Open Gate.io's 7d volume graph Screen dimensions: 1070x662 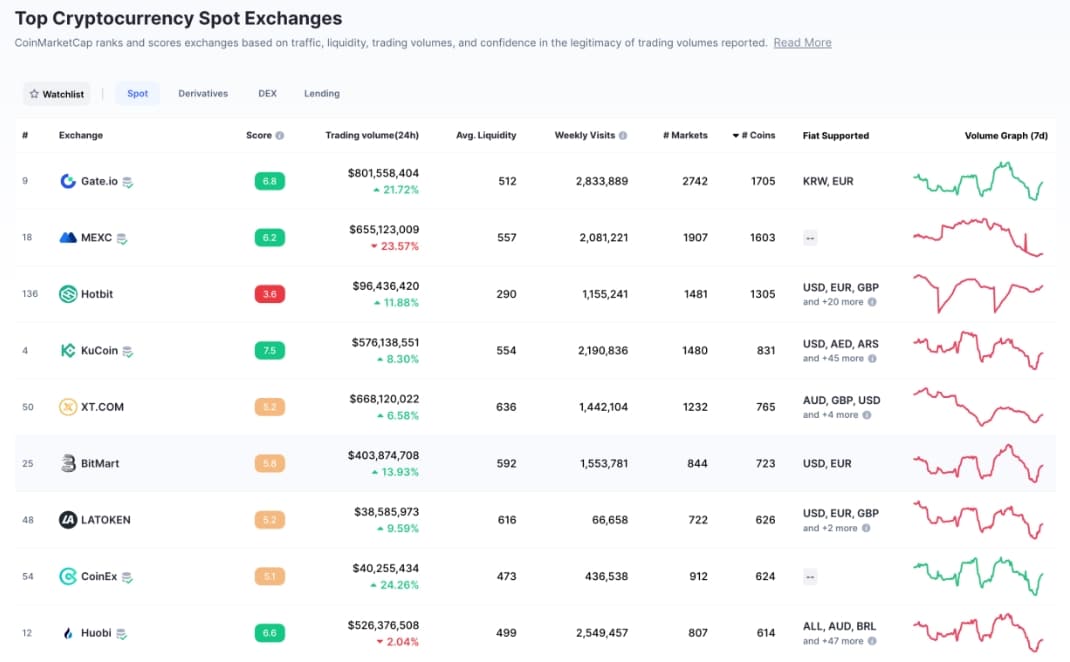(x=978, y=181)
